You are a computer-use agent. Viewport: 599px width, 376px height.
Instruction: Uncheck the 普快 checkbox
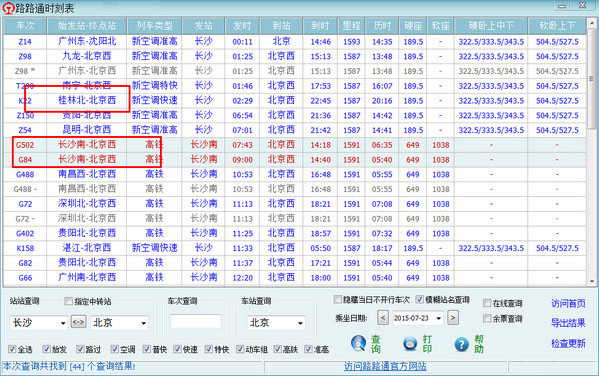click(x=147, y=349)
